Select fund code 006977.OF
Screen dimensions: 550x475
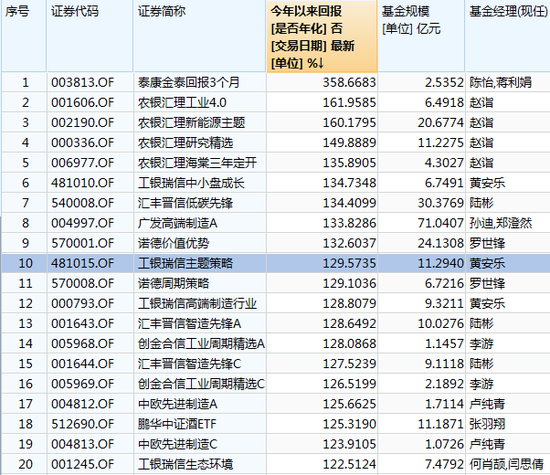pyautogui.click(x=83, y=163)
